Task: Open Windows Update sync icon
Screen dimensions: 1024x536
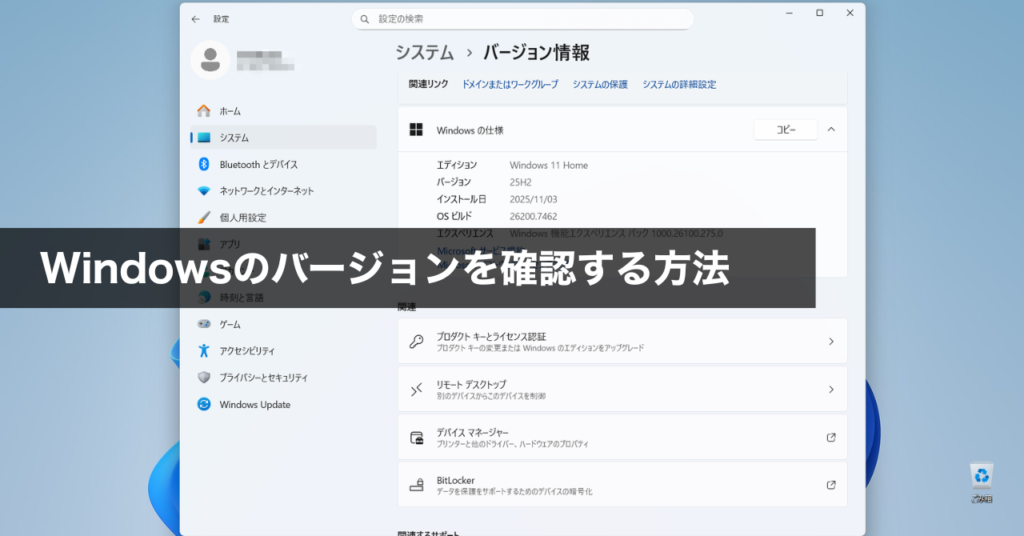Action: coord(204,405)
